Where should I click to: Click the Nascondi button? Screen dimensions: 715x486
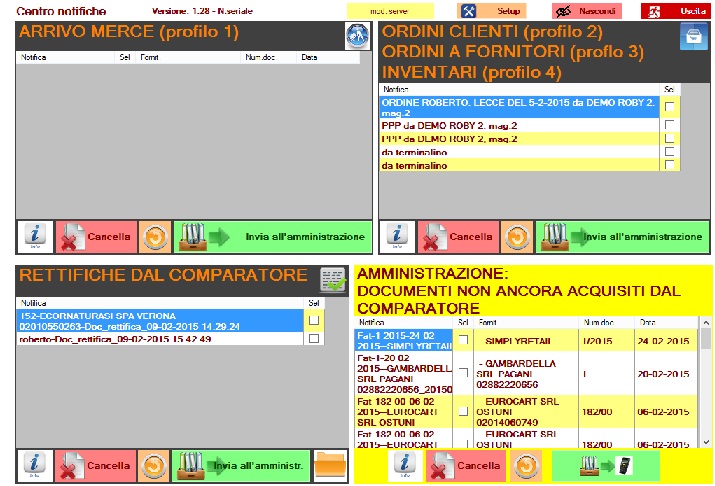click(586, 11)
